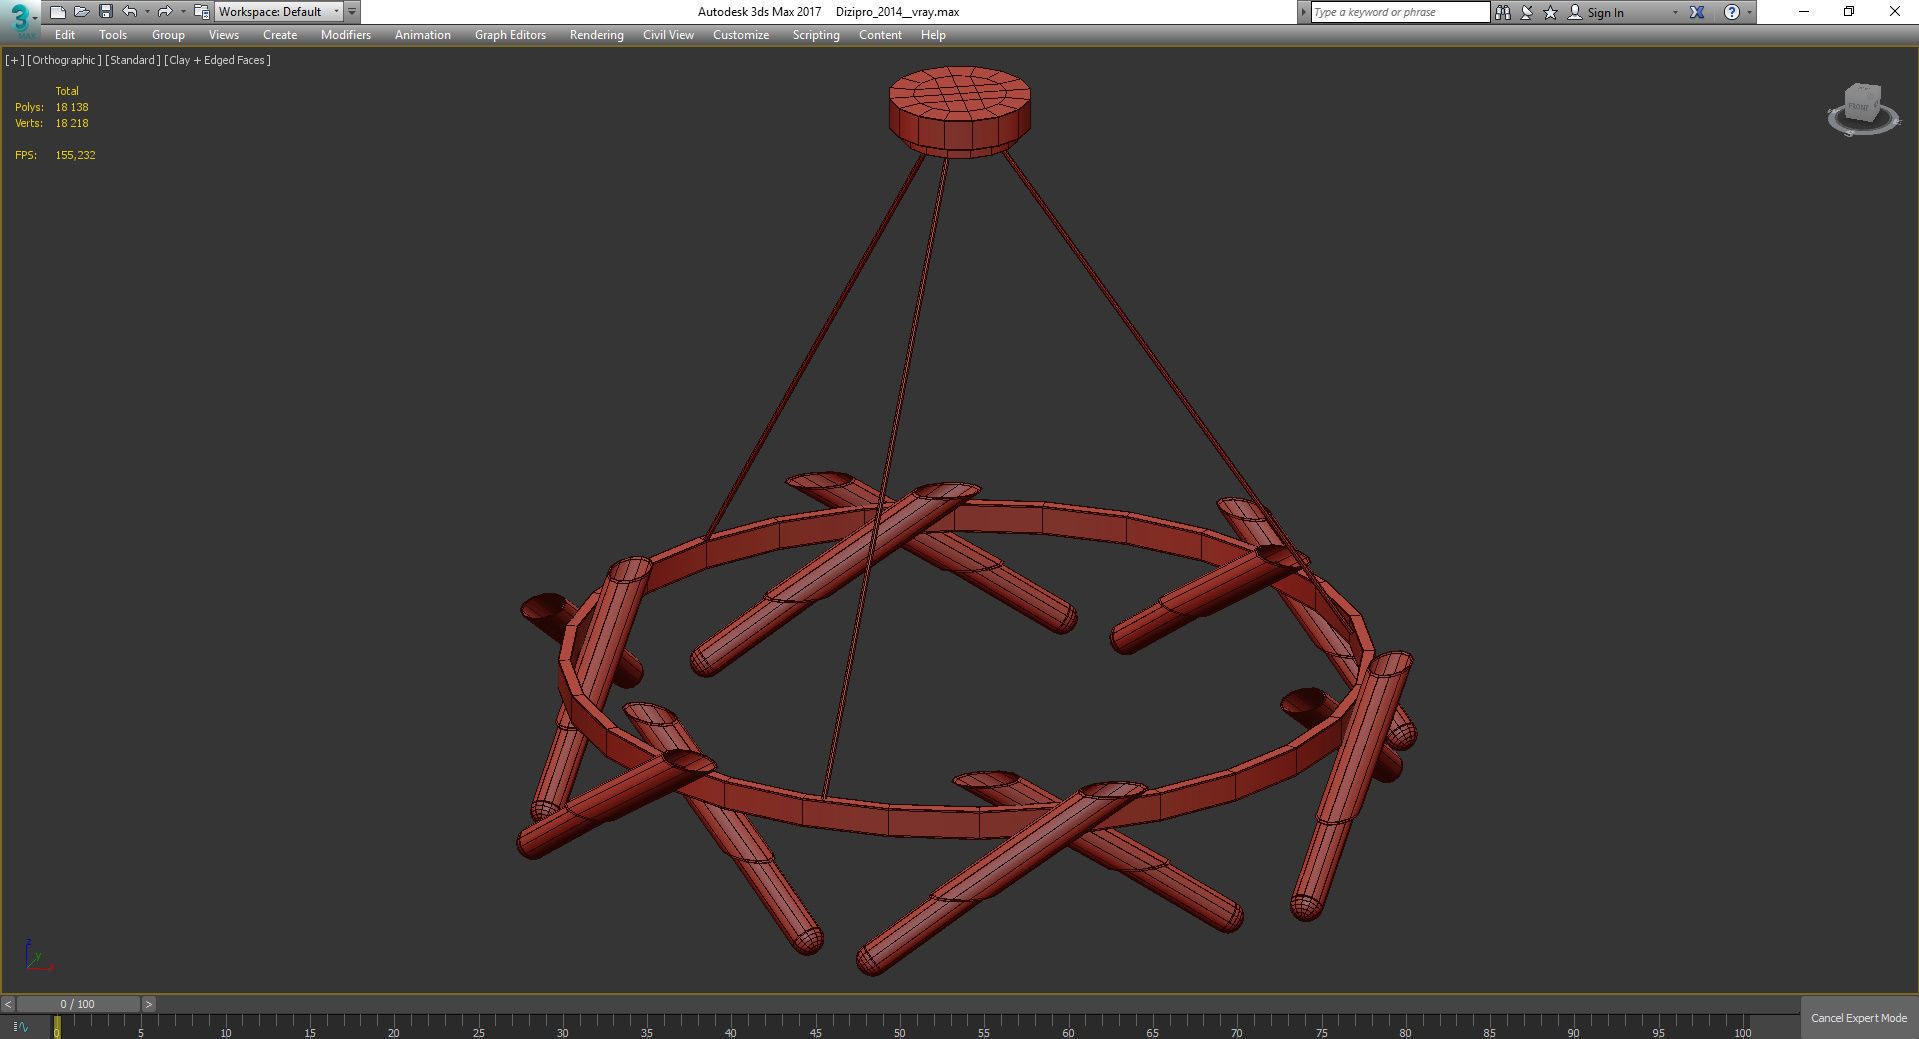Open the Views menu
1919x1039 pixels.
coord(224,35)
